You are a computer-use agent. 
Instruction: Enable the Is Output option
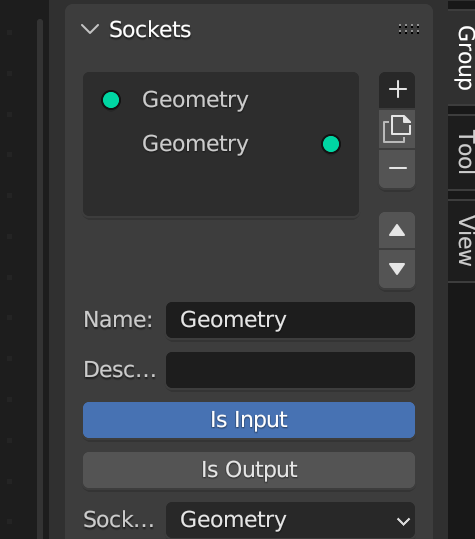249,470
